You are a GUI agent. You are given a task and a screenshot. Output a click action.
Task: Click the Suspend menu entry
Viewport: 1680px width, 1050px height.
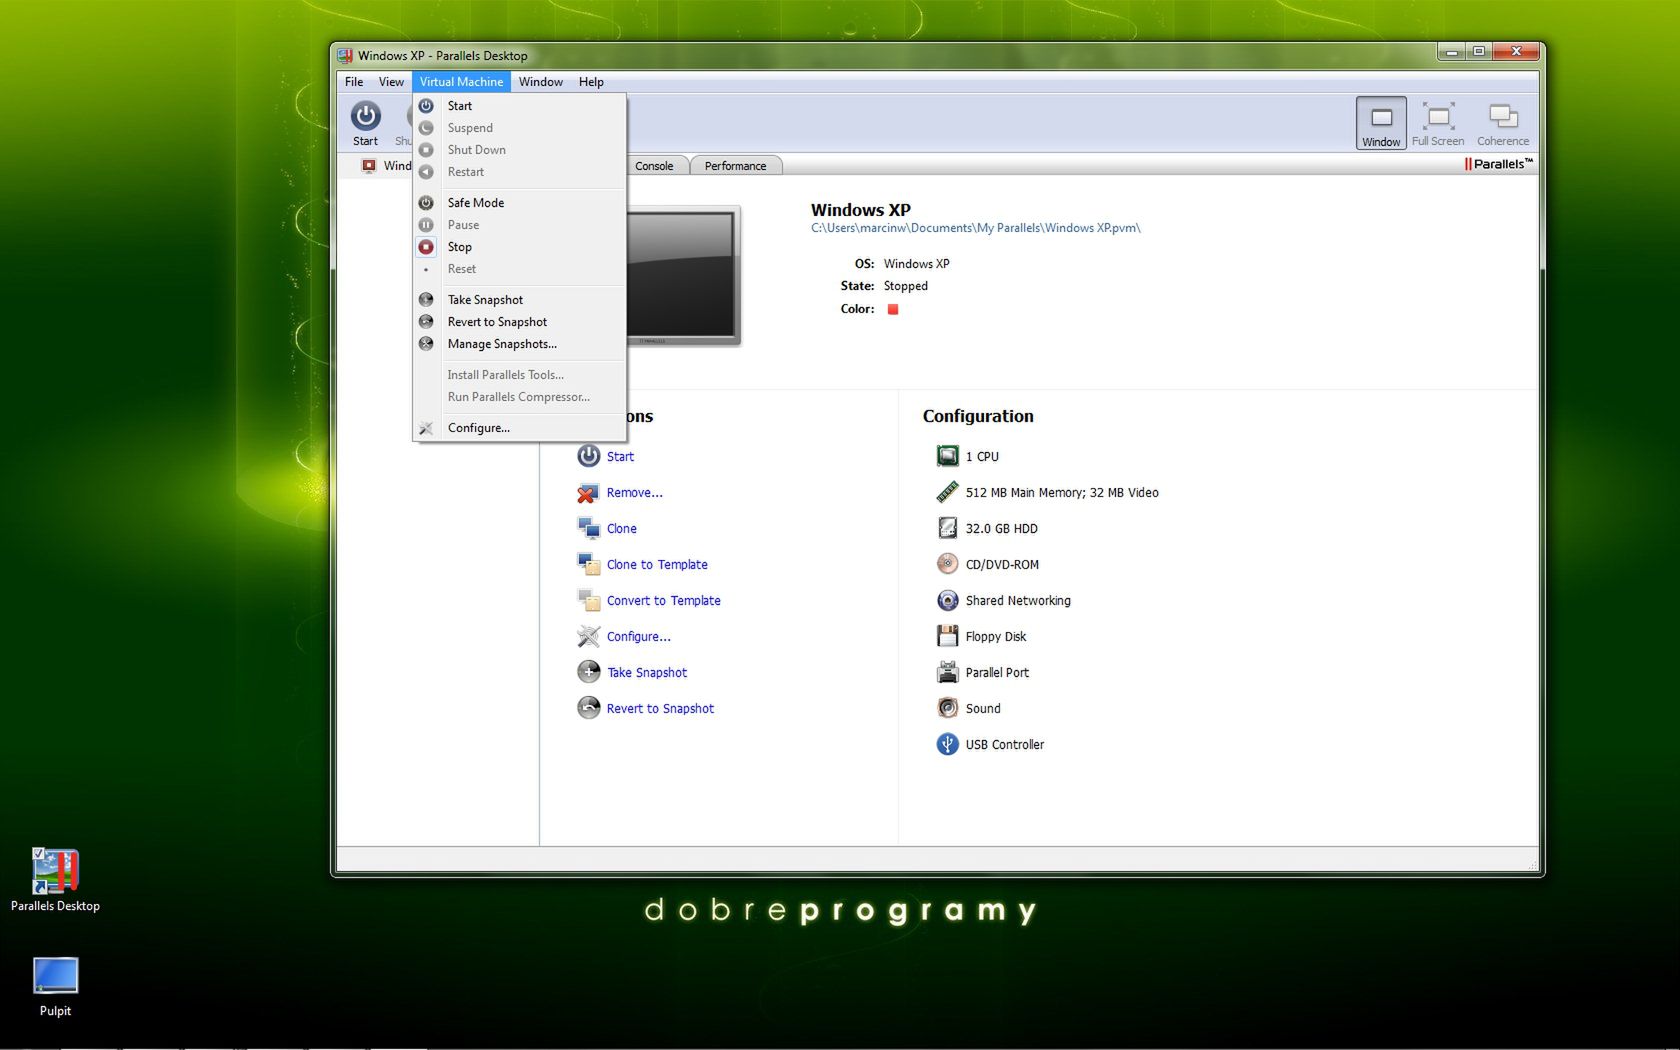(519, 128)
